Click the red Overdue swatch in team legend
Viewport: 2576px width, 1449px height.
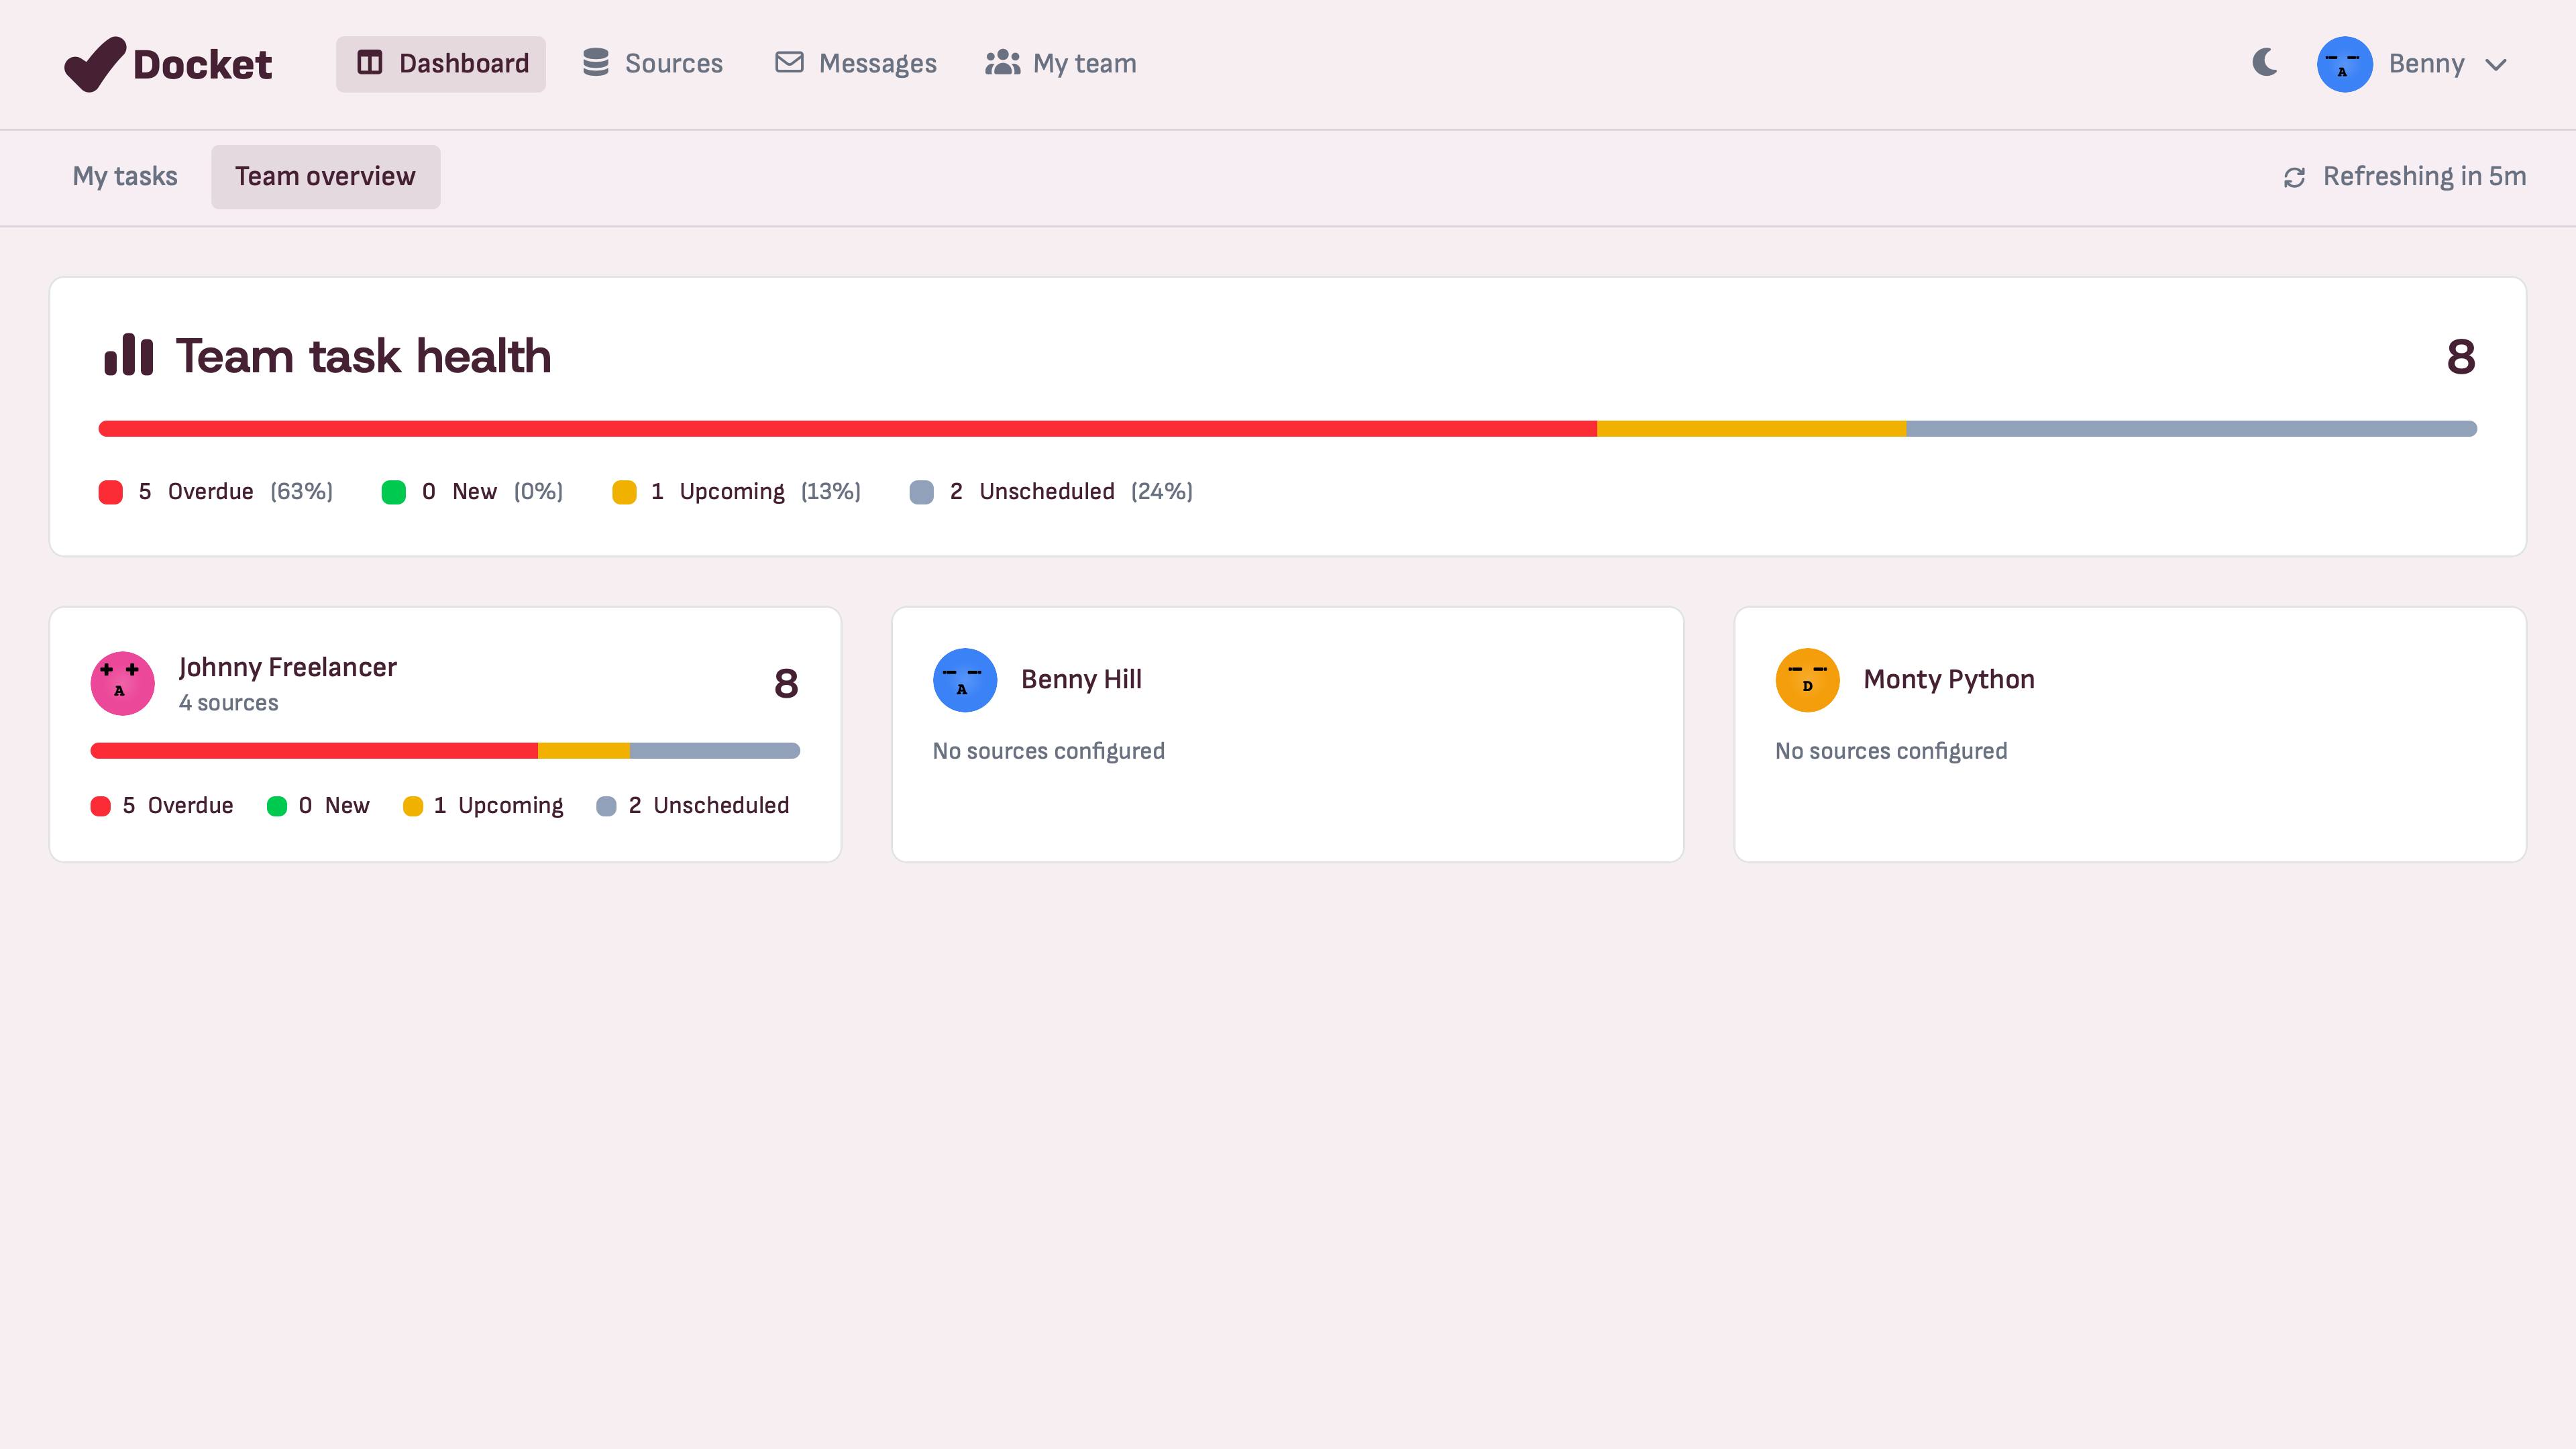coord(111,492)
